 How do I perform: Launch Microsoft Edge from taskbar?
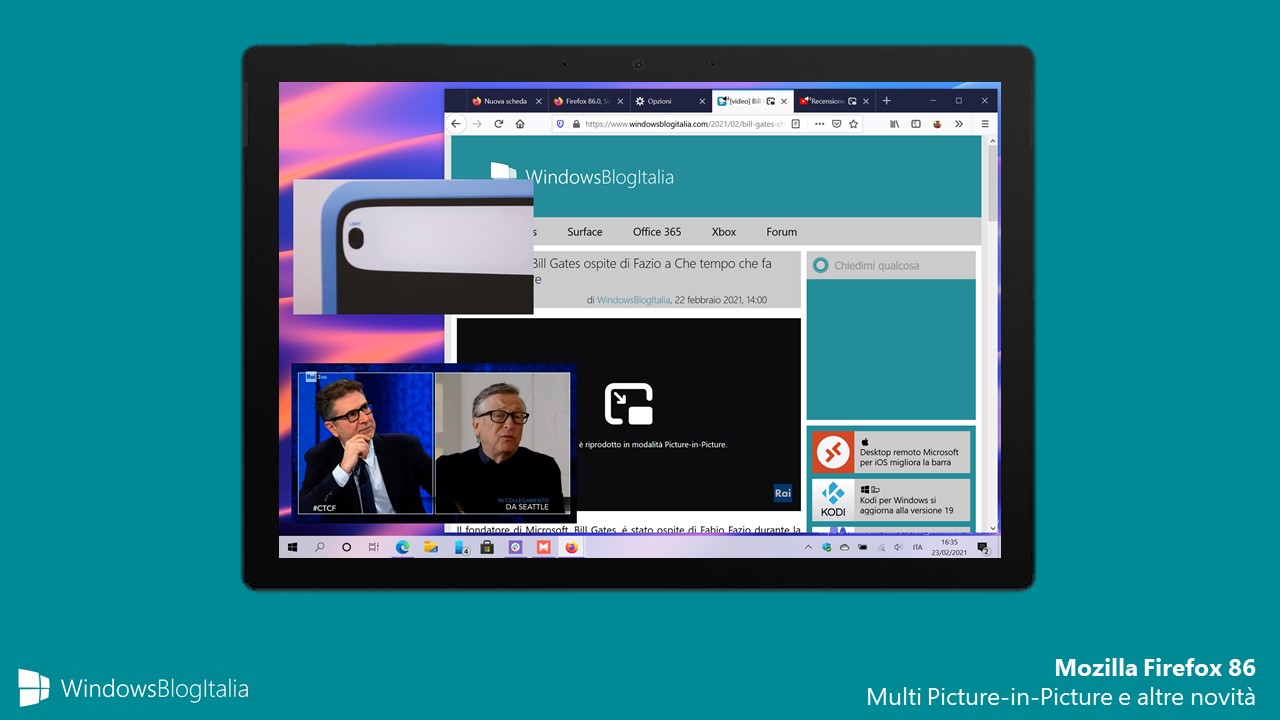pyautogui.click(x=403, y=547)
